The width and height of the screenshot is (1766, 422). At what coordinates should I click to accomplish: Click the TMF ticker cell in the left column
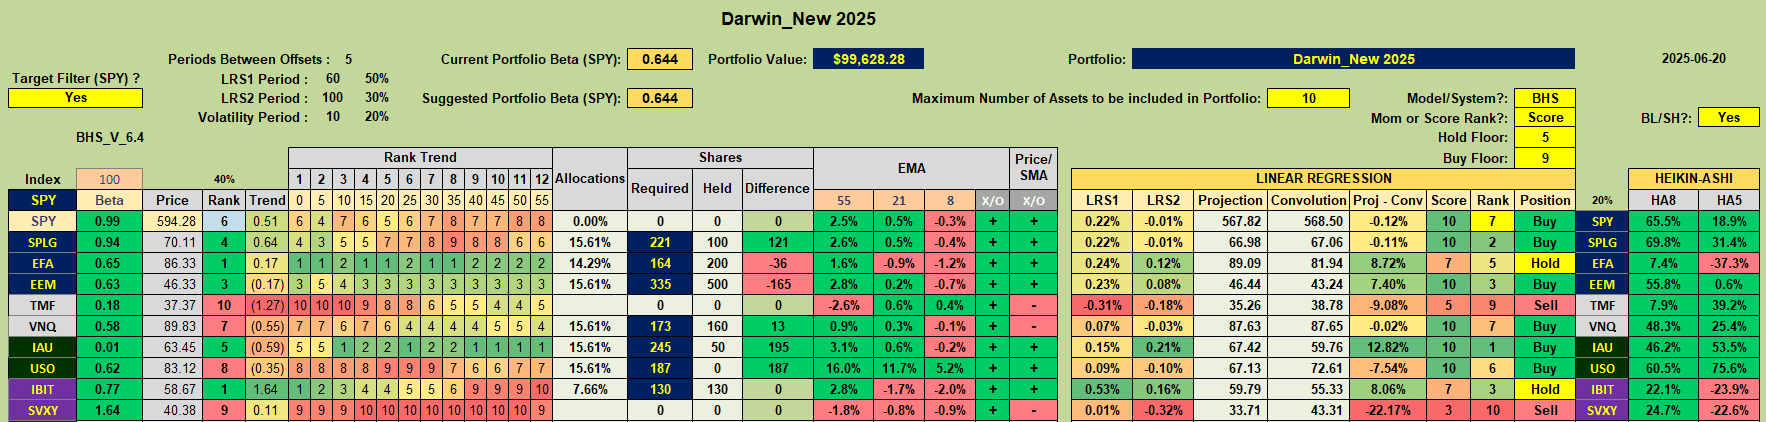43,305
